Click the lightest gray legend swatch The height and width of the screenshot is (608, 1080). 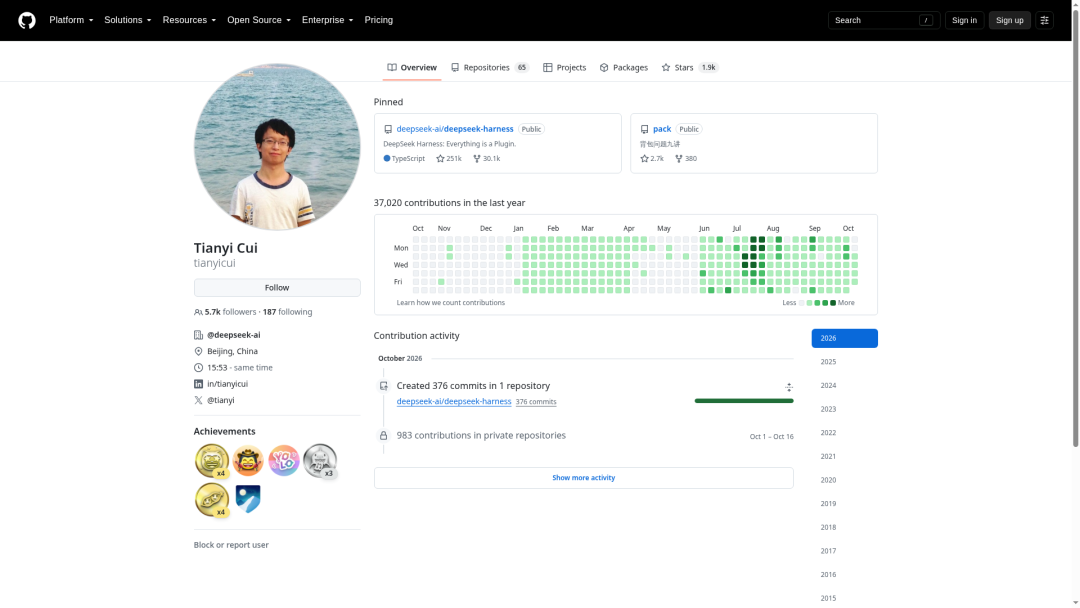pos(801,303)
